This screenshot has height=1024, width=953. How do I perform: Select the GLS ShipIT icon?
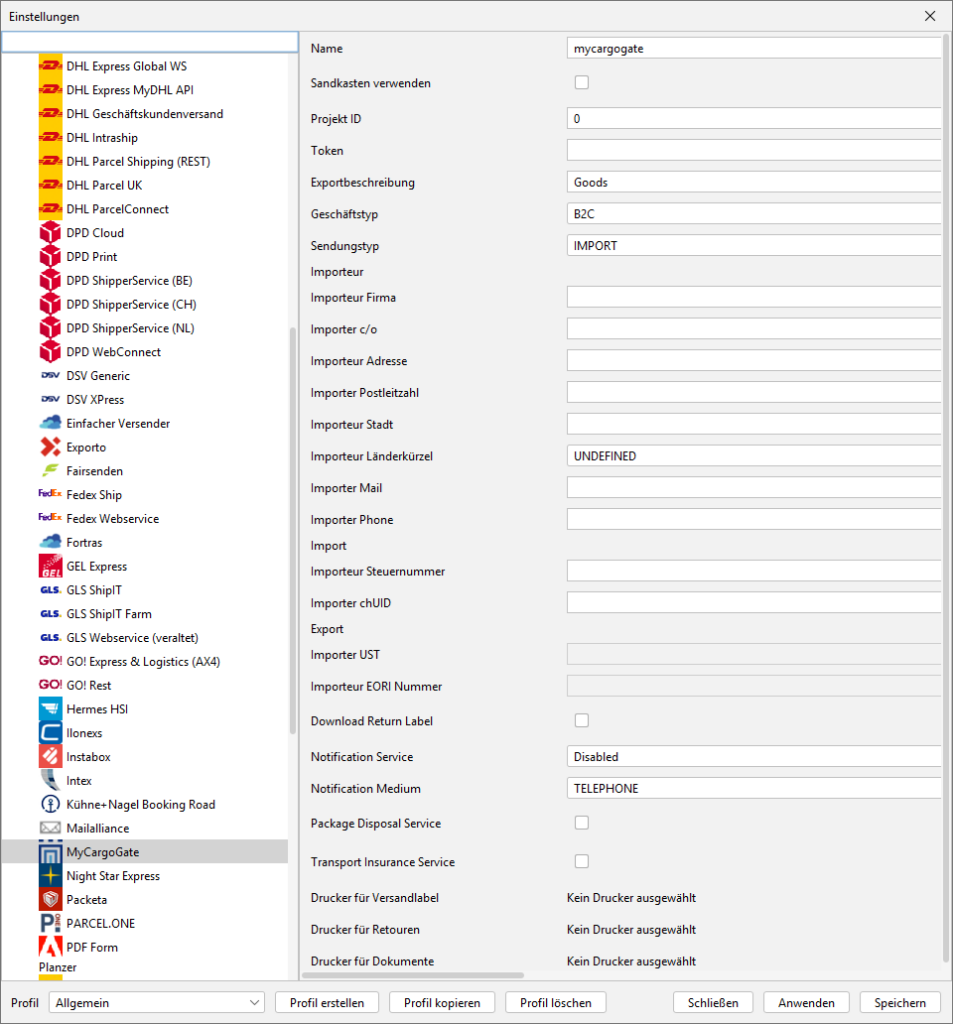pyautogui.click(x=50, y=590)
